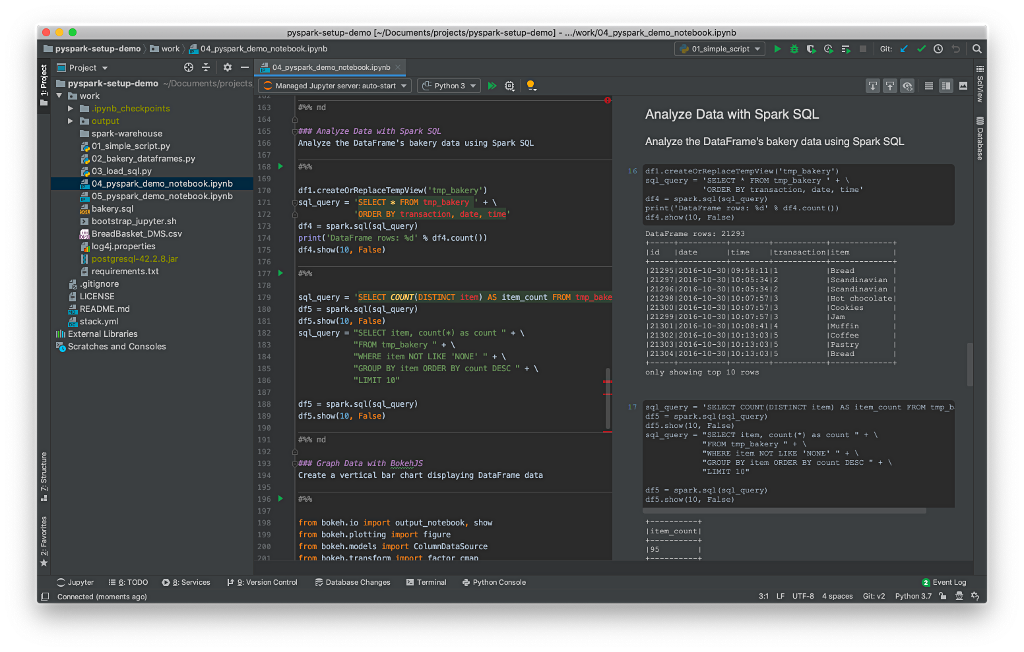Change UTF-8 file encoding in status bar

[x=803, y=596]
